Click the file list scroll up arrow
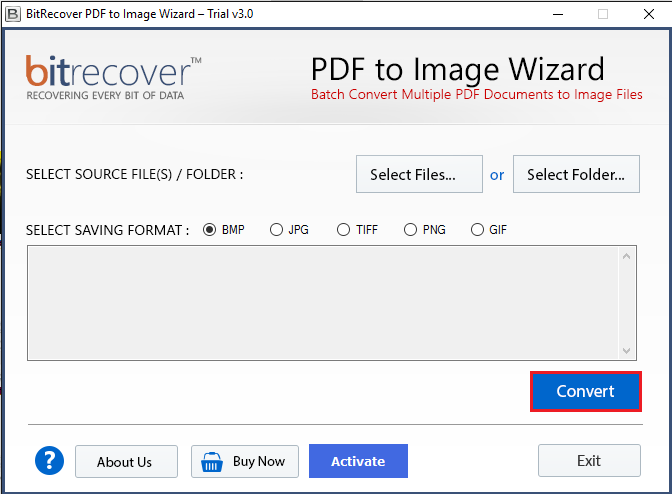Image resolution: width=672 pixels, height=495 pixels. point(627,256)
